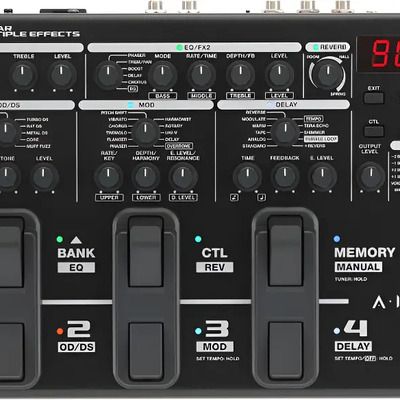Adjust the OUTPUT LEVEL knob
Screen dimensions: 400x400
pos(371,176)
